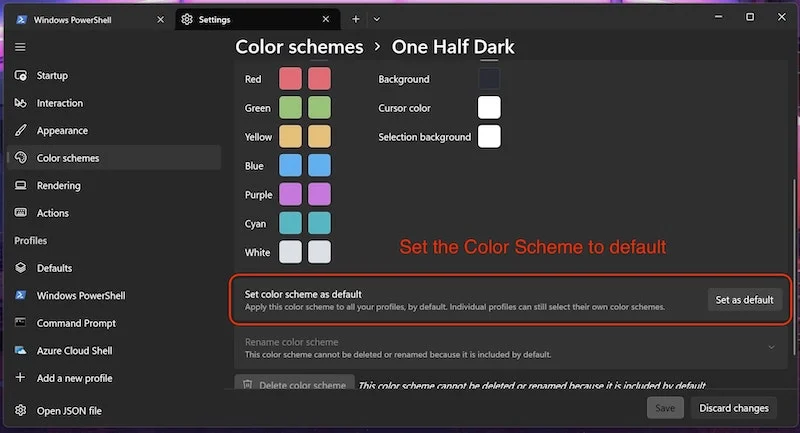Click the gear icon beside Open JSON file
800x433 pixels.
pyautogui.click(x=20, y=410)
